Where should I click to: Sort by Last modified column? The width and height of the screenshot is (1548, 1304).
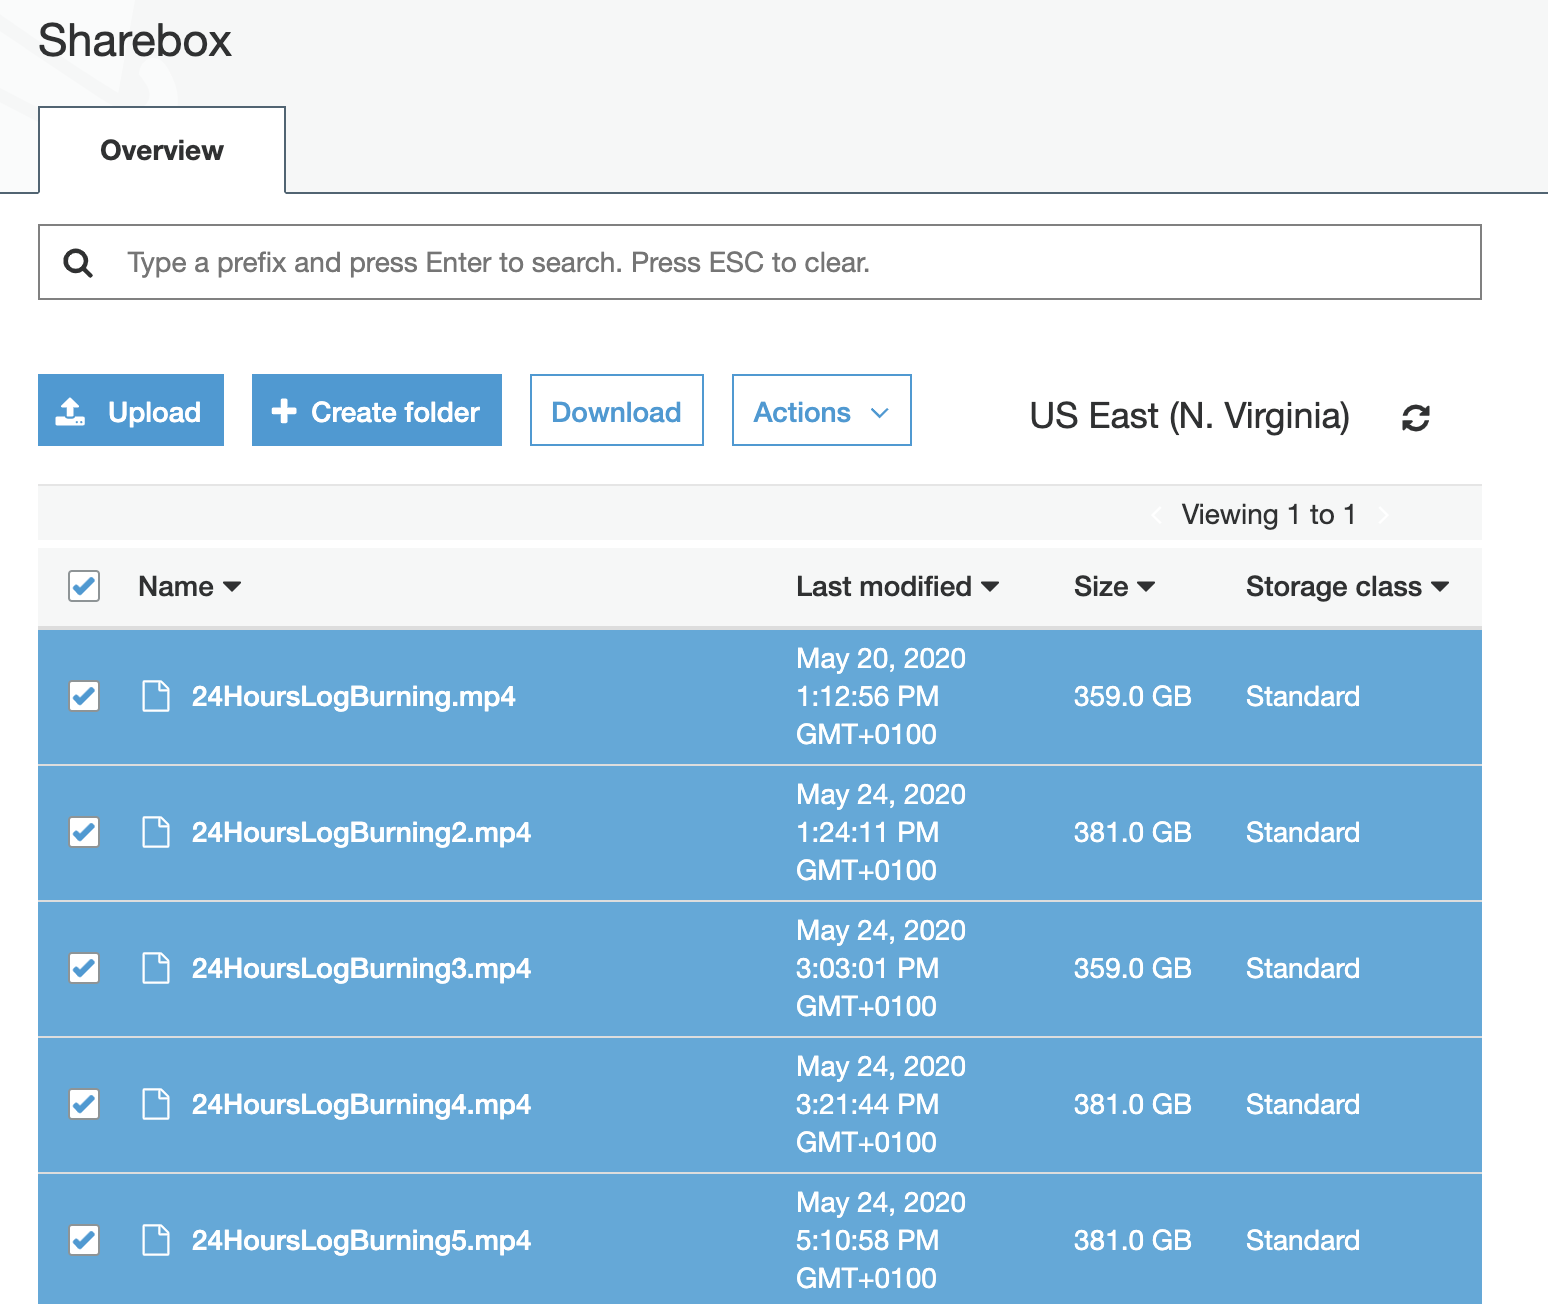[x=897, y=587]
